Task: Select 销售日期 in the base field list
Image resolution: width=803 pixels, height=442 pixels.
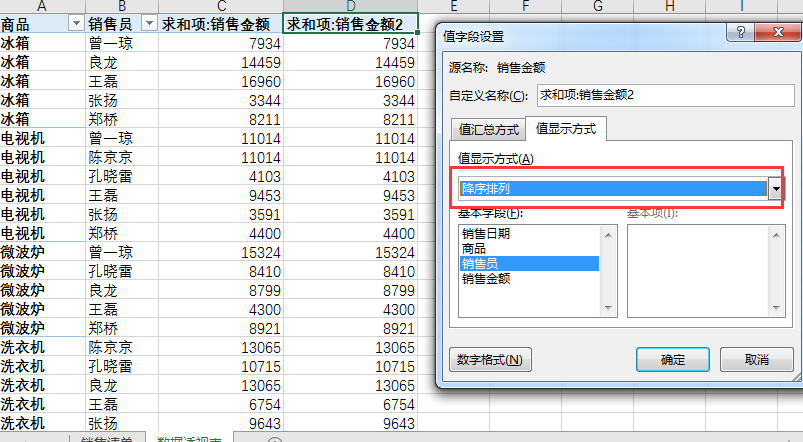Action: pos(486,233)
